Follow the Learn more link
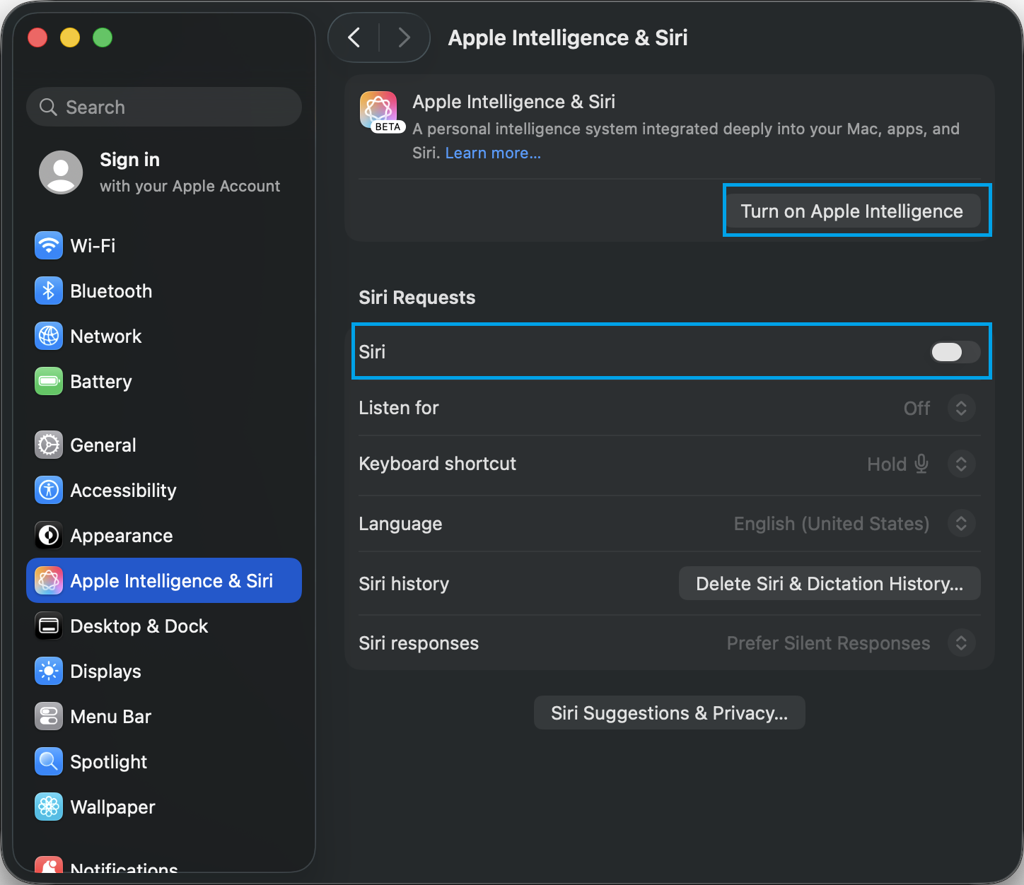The width and height of the screenshot is (1024, 885). (493, 153)
